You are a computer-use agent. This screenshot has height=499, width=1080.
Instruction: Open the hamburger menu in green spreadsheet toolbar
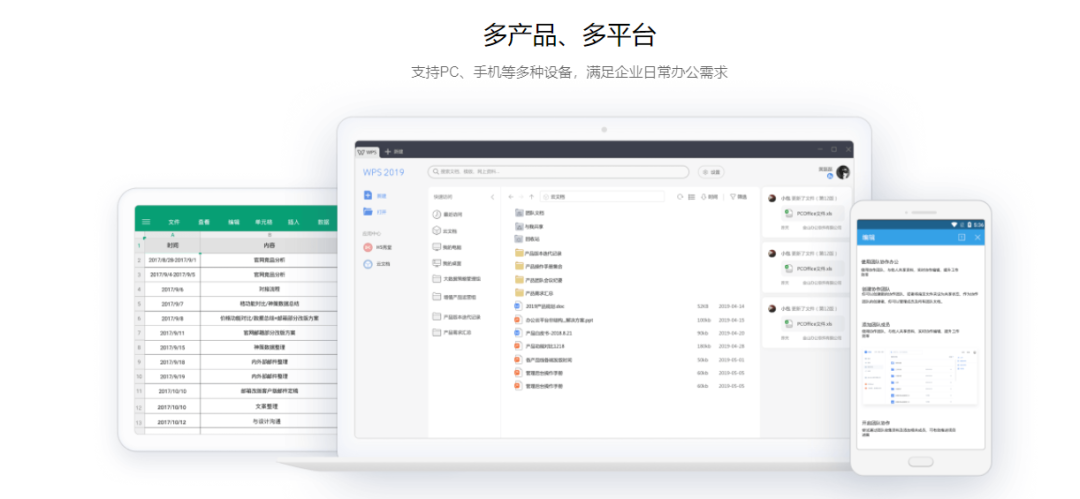(x=146, y=222)
